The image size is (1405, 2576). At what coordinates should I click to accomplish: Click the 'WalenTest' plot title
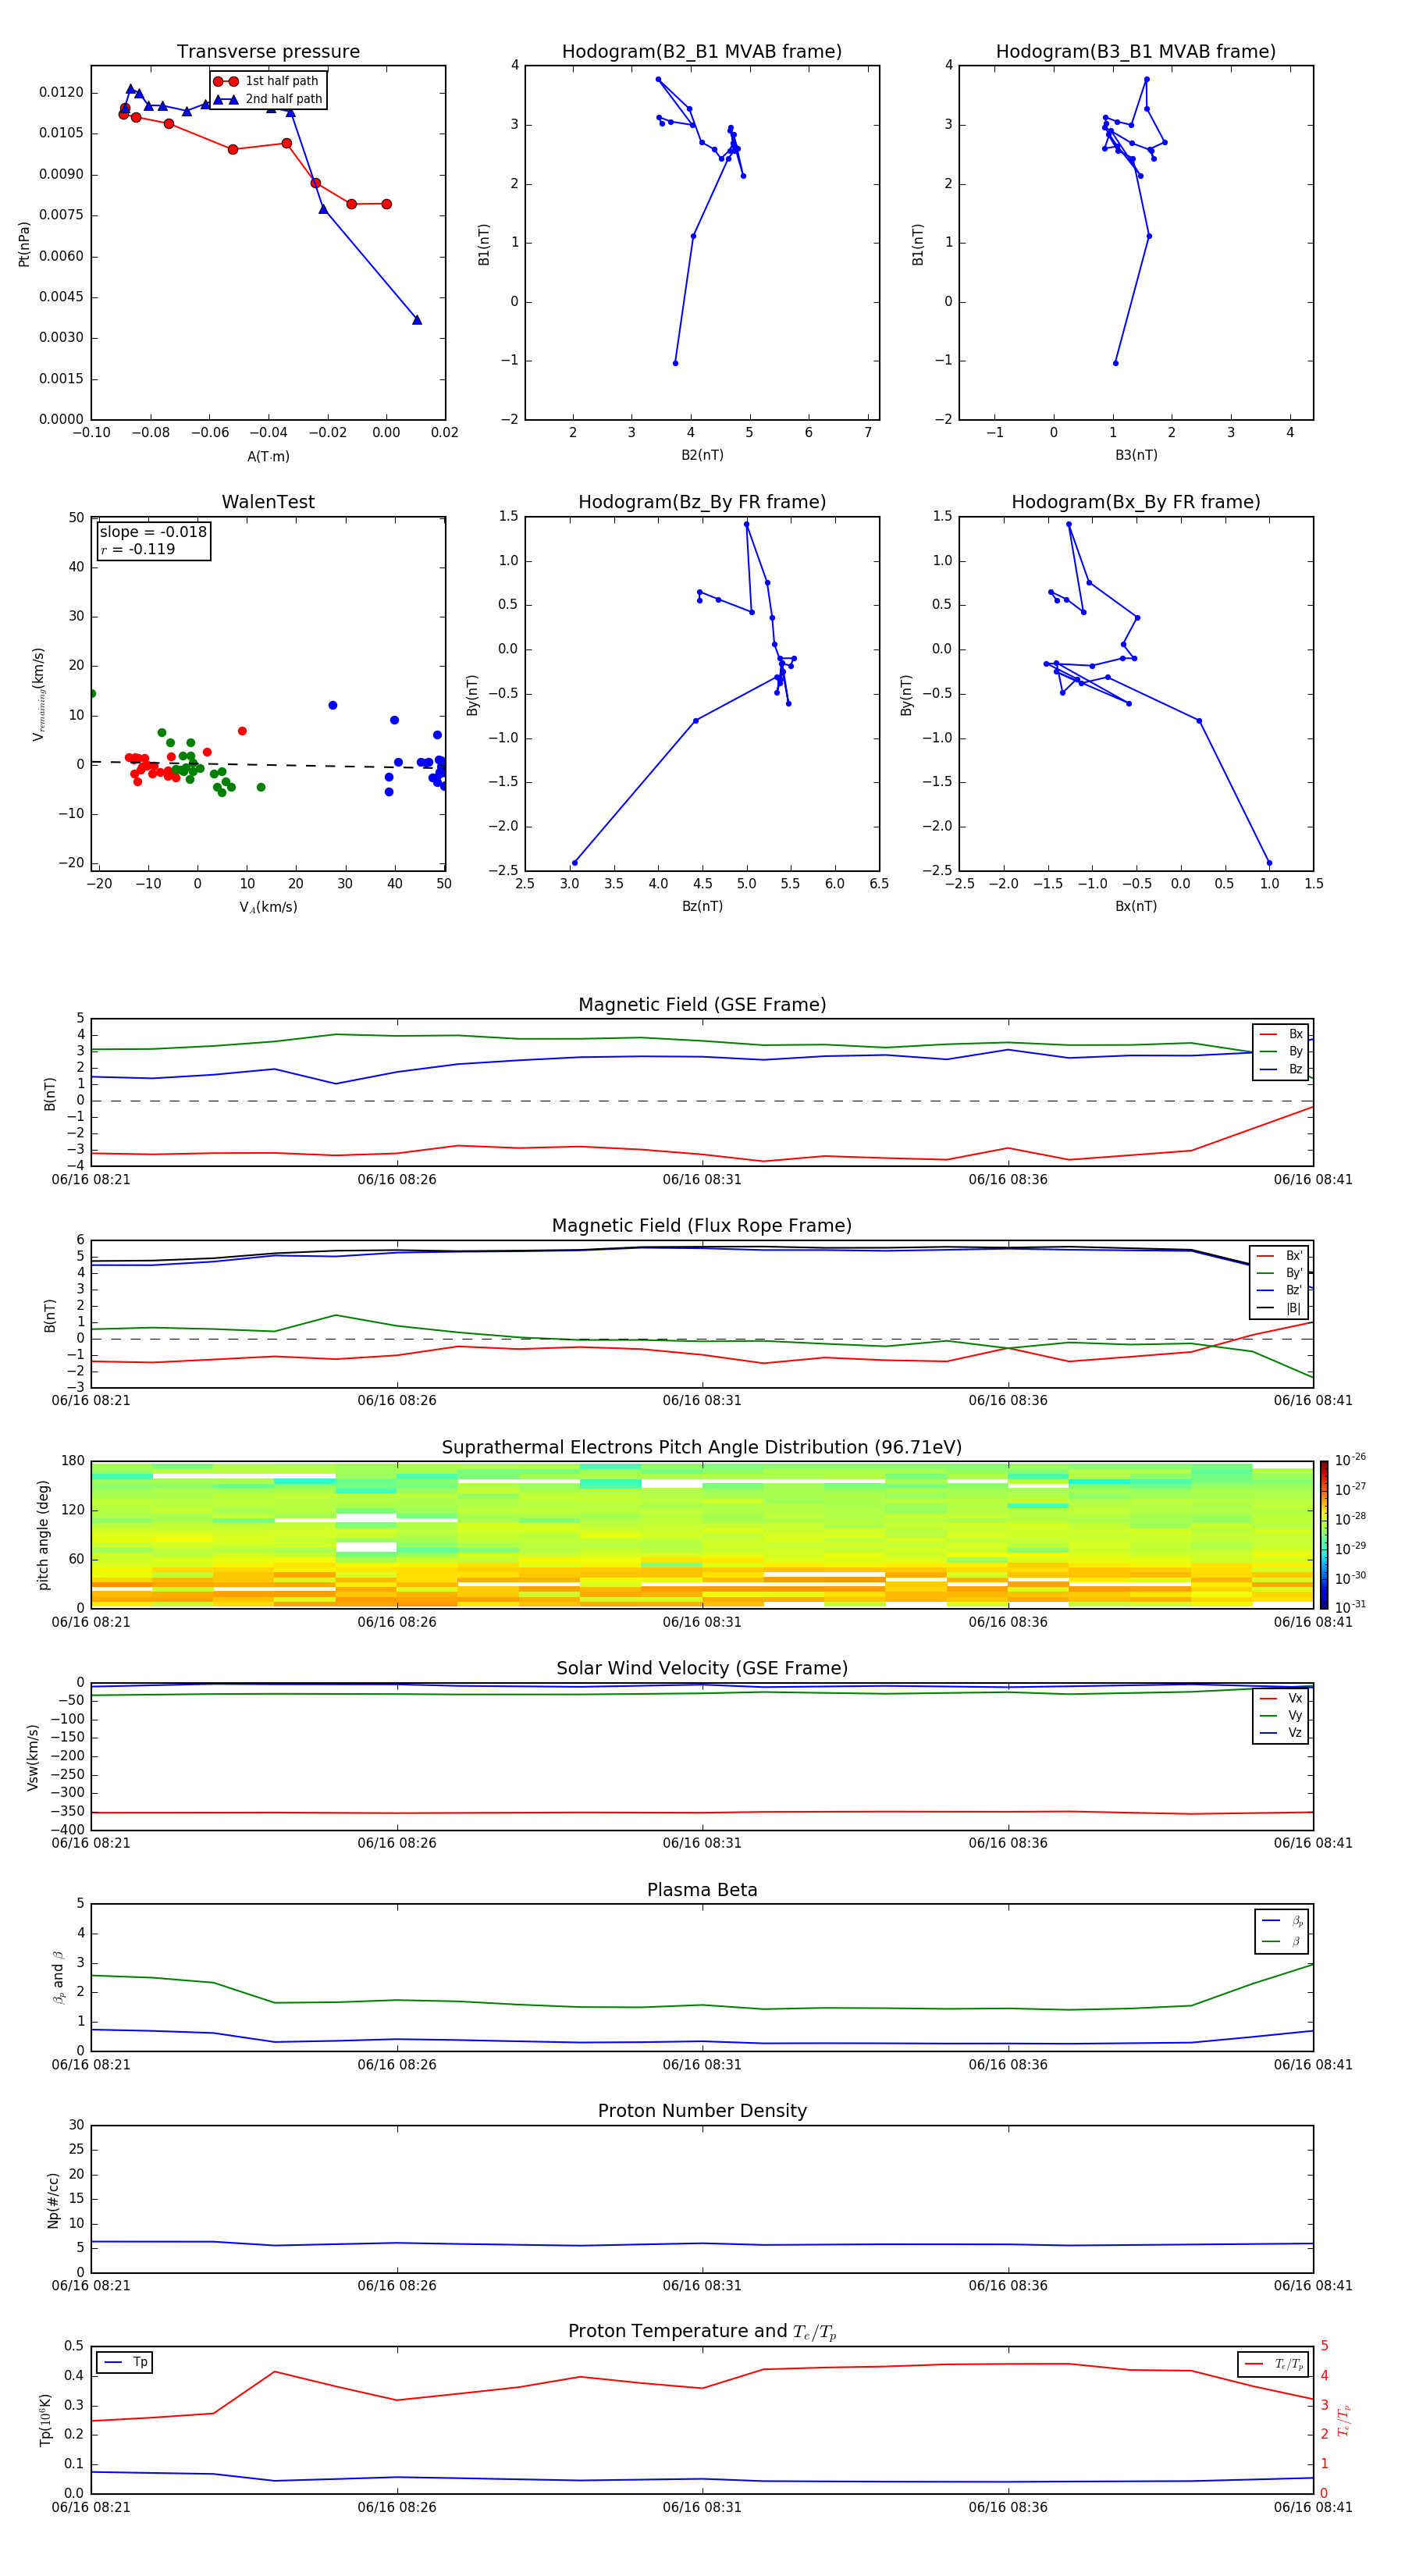click(268, 502)
